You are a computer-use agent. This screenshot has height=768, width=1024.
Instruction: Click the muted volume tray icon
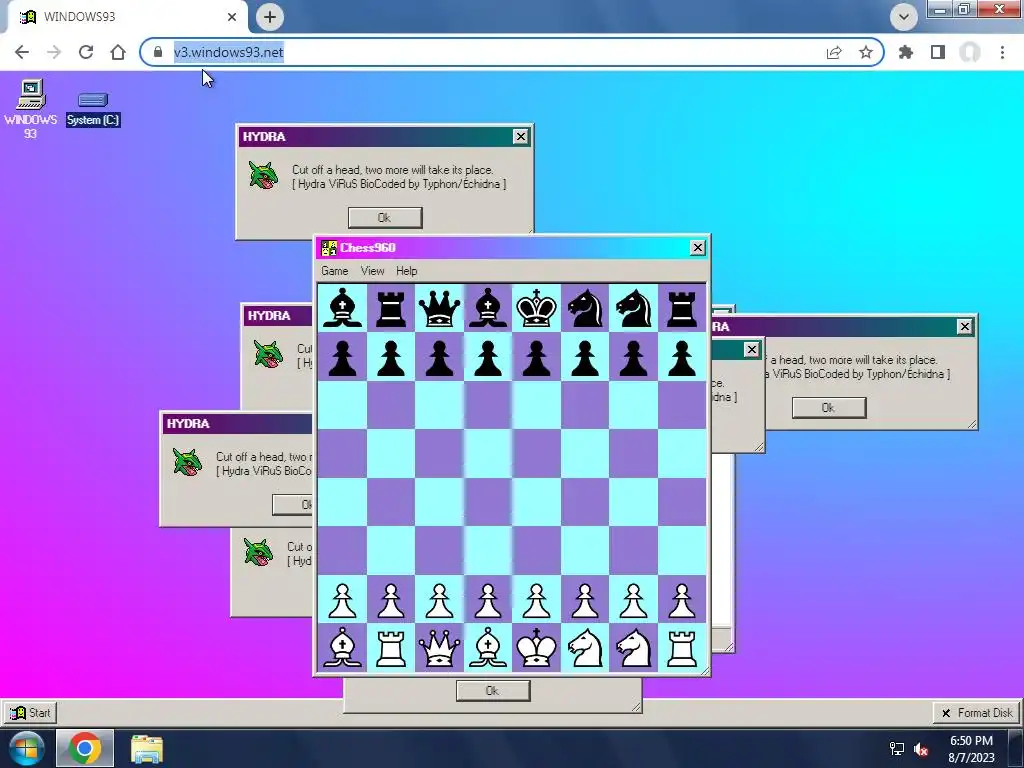921,749
